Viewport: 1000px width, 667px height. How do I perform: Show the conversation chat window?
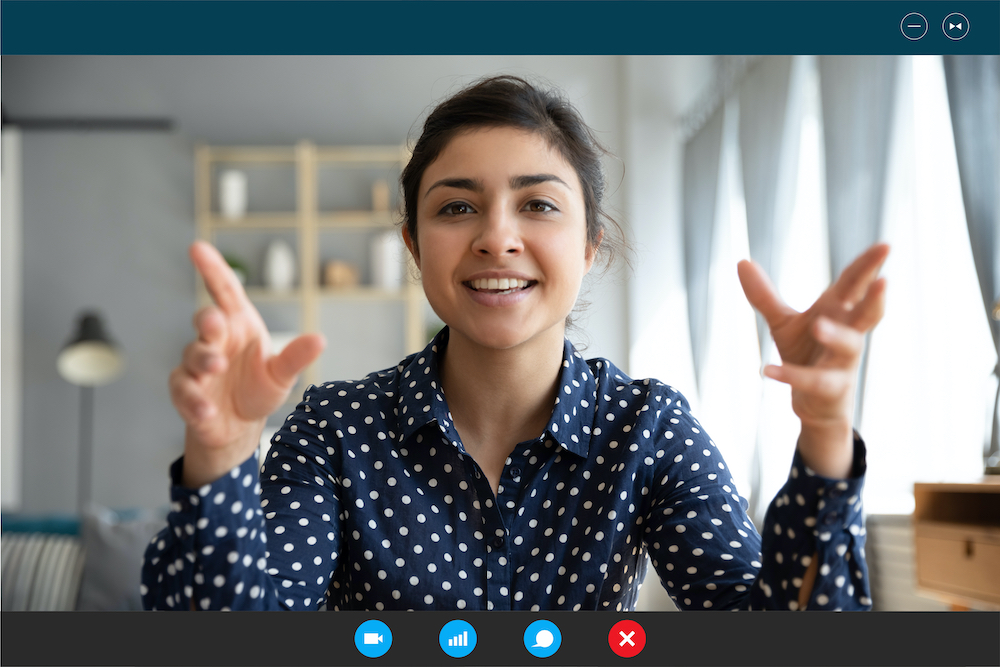(x=542, y=638)
